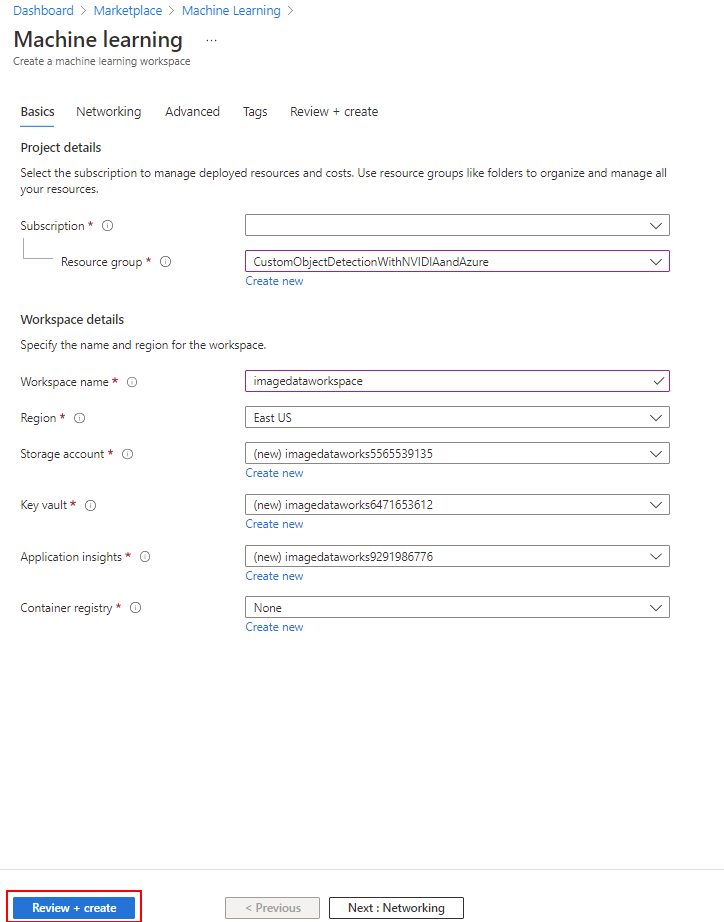View Storage account info tooltip

coord(128,454)
